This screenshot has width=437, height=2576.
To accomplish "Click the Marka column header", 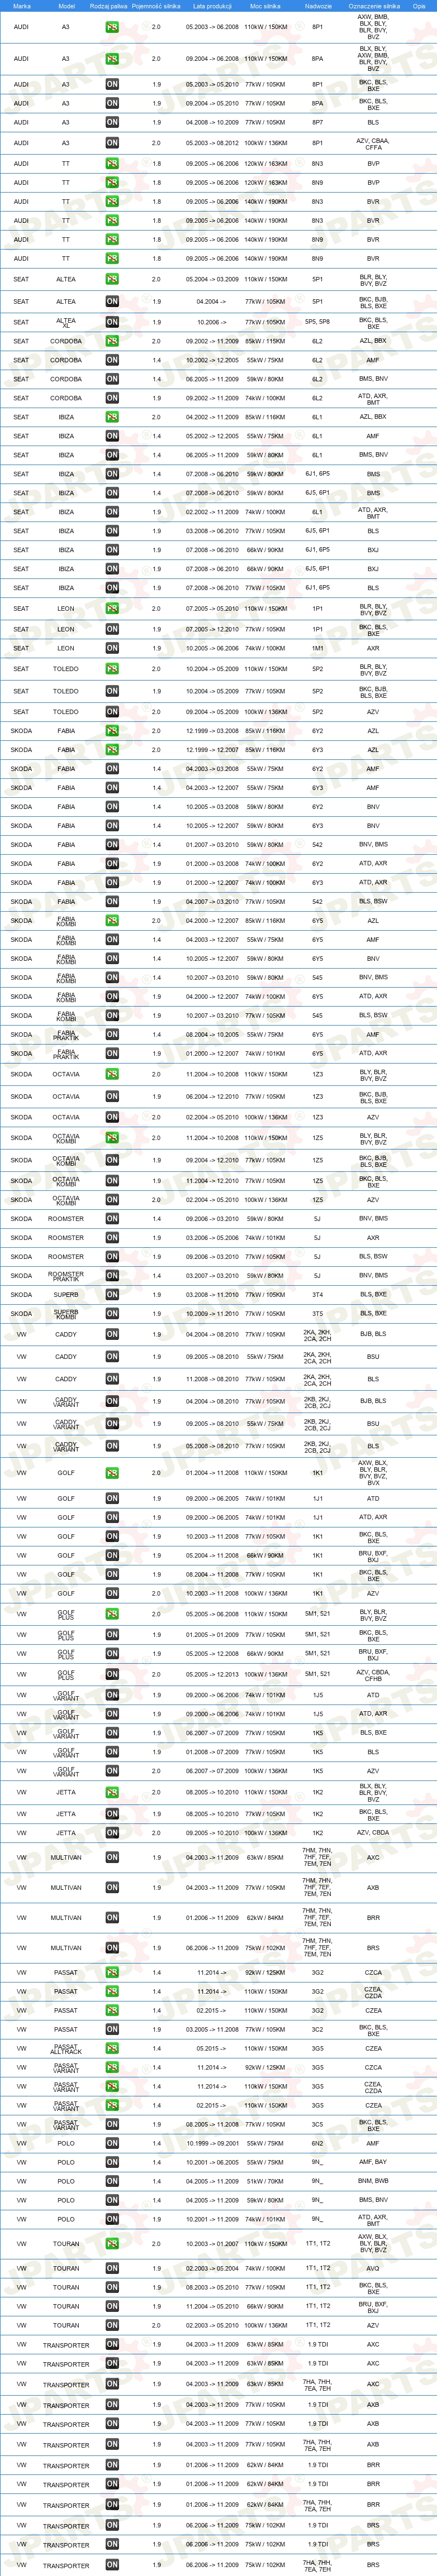I will (x=21, y=6).
